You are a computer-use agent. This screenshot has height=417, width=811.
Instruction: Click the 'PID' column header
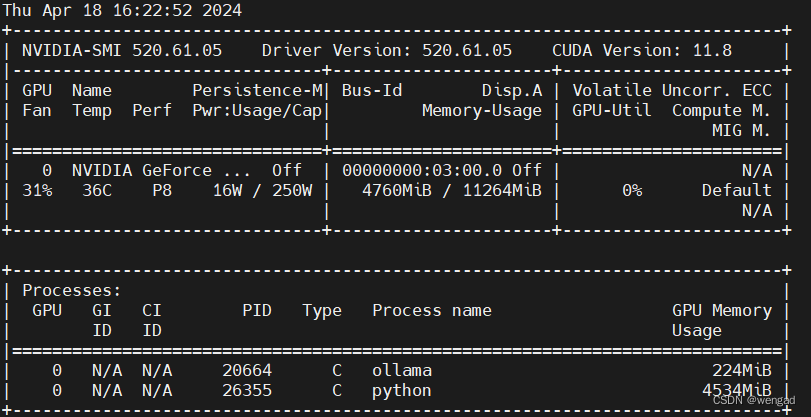coord(257,311)
